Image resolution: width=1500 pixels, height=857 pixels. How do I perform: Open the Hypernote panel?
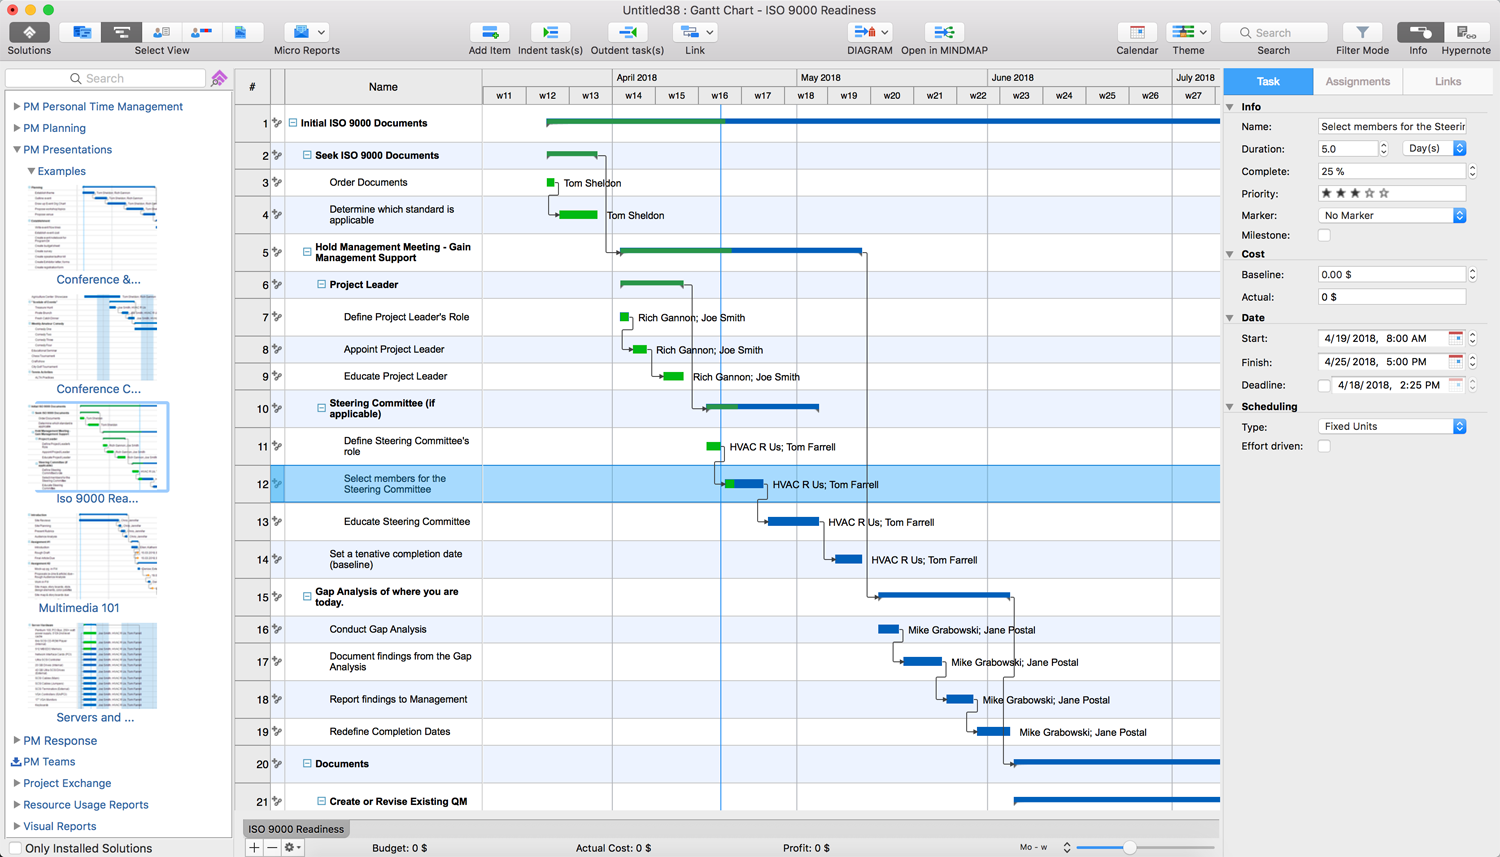coord(1465,33)
